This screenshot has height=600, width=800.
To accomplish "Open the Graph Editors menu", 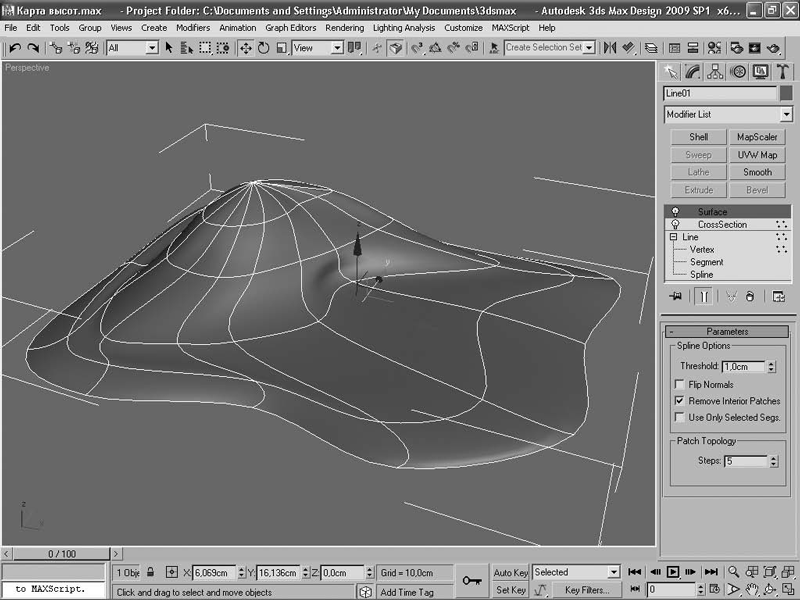I will [x=291, y=28].
